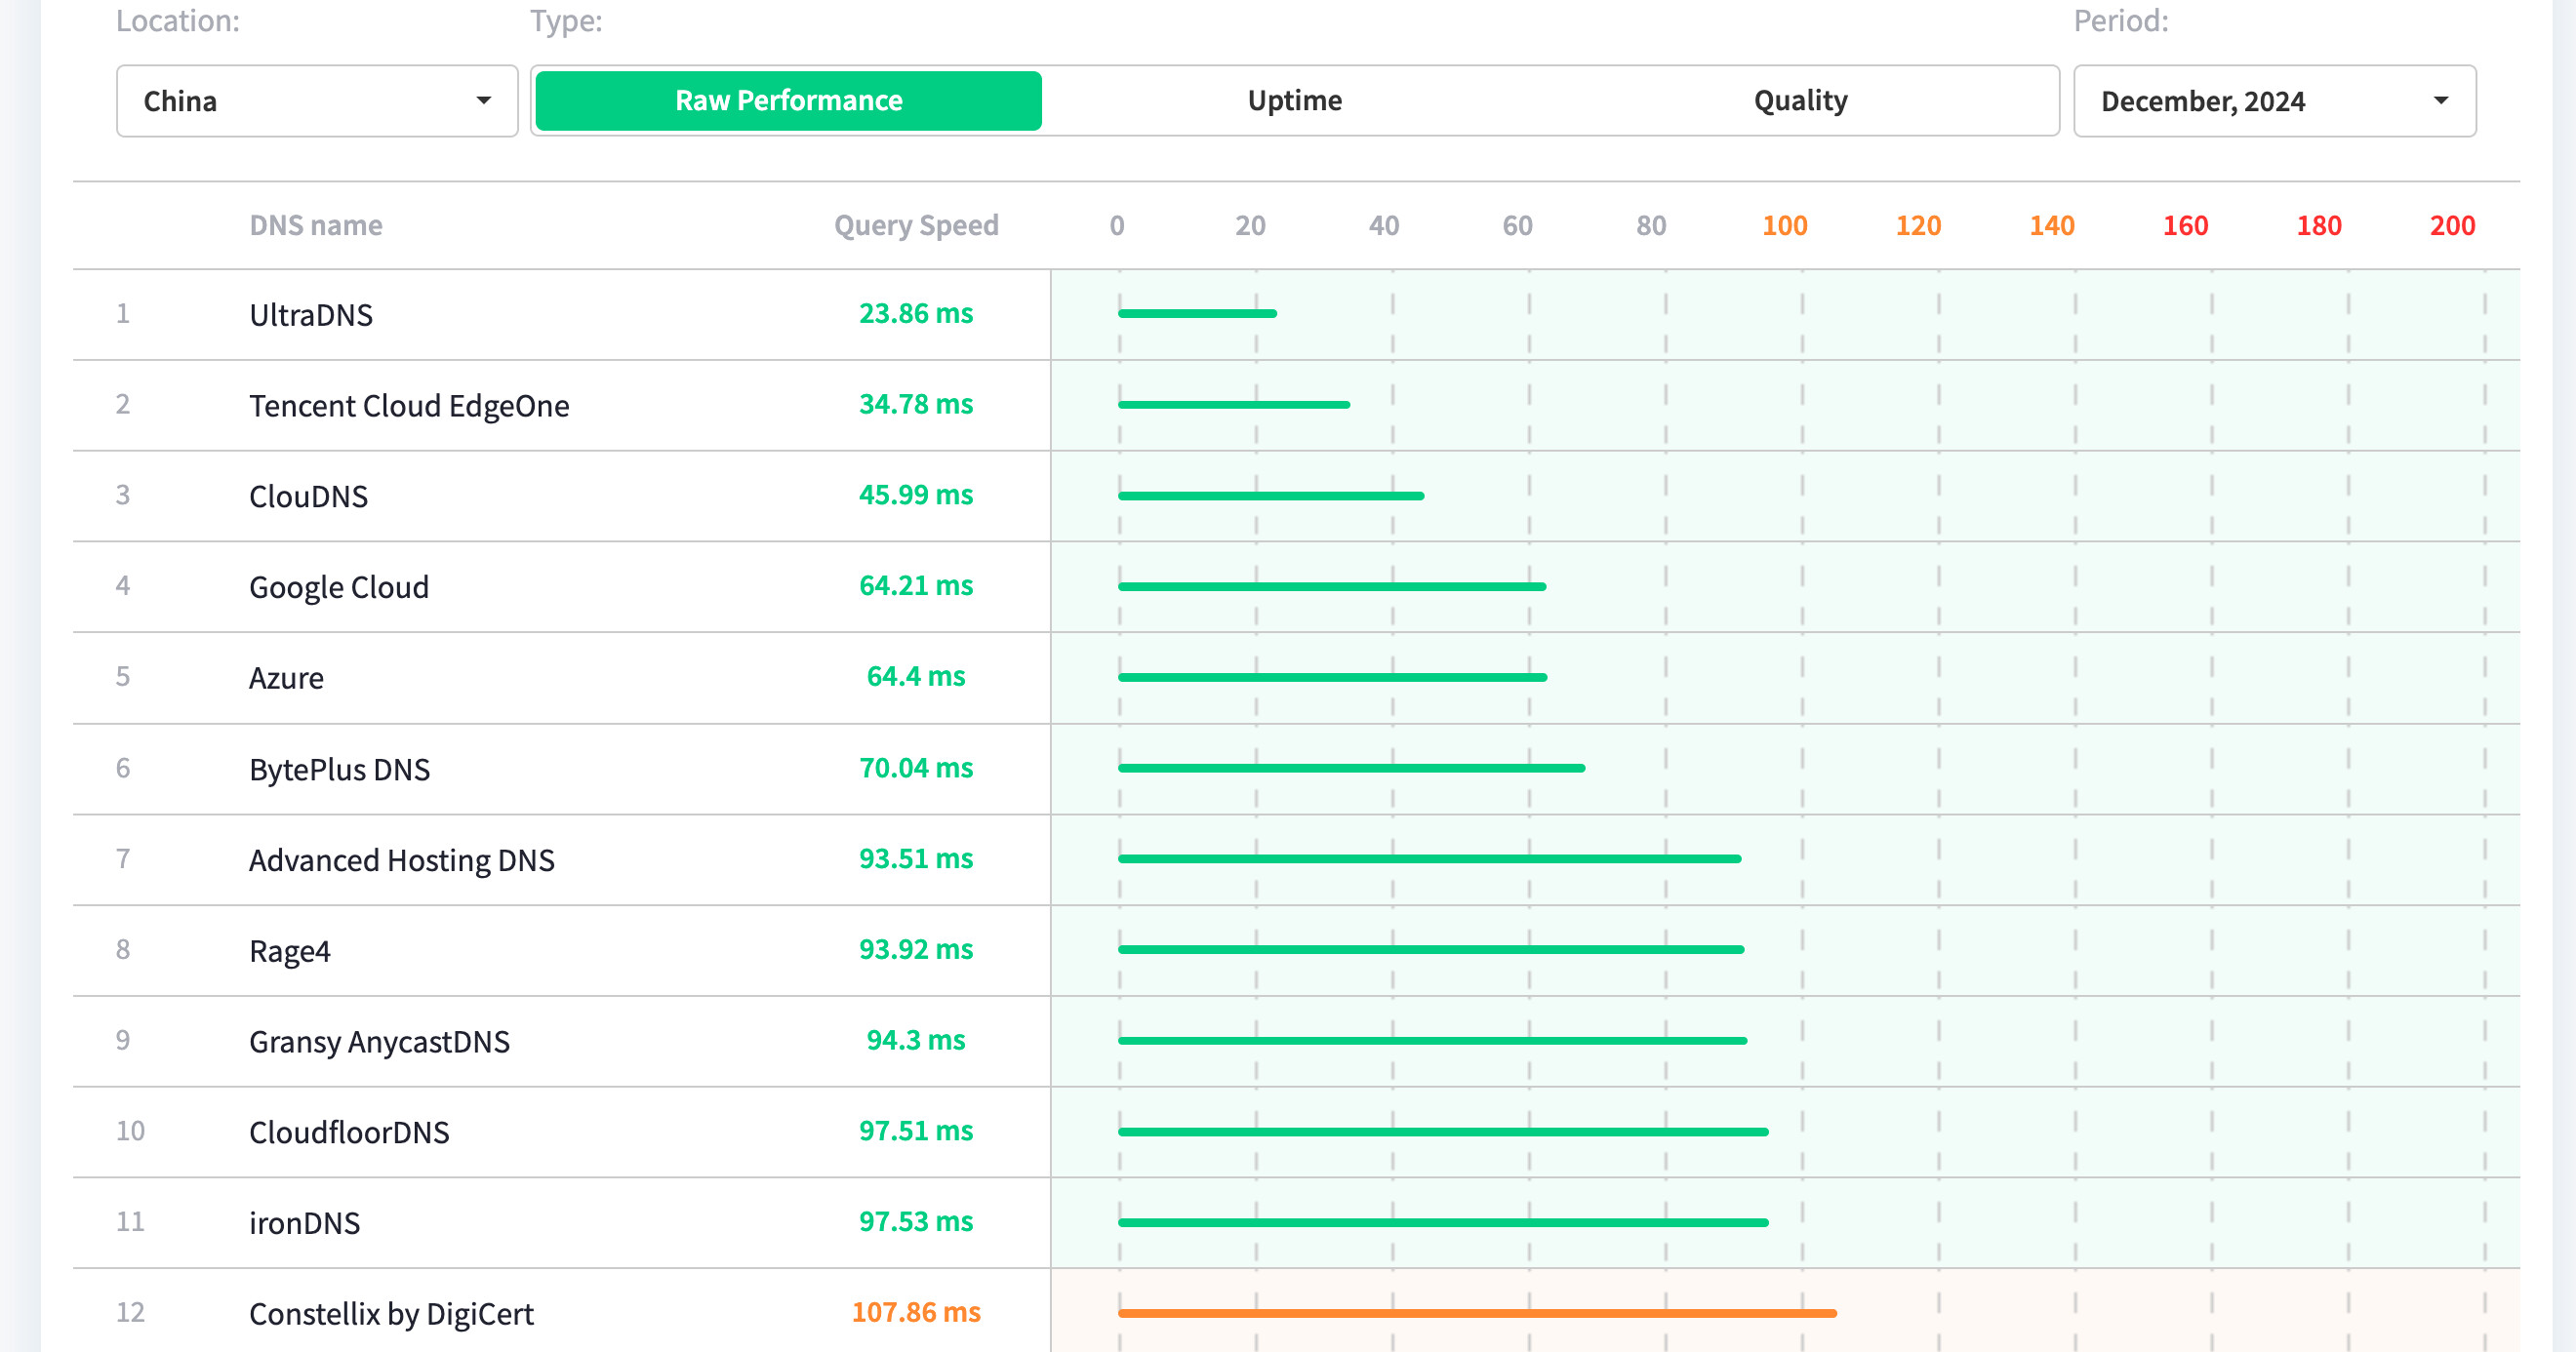Switch to the Uptime tab
The image size is (2576, 1352).
[x=1294, y=101]
